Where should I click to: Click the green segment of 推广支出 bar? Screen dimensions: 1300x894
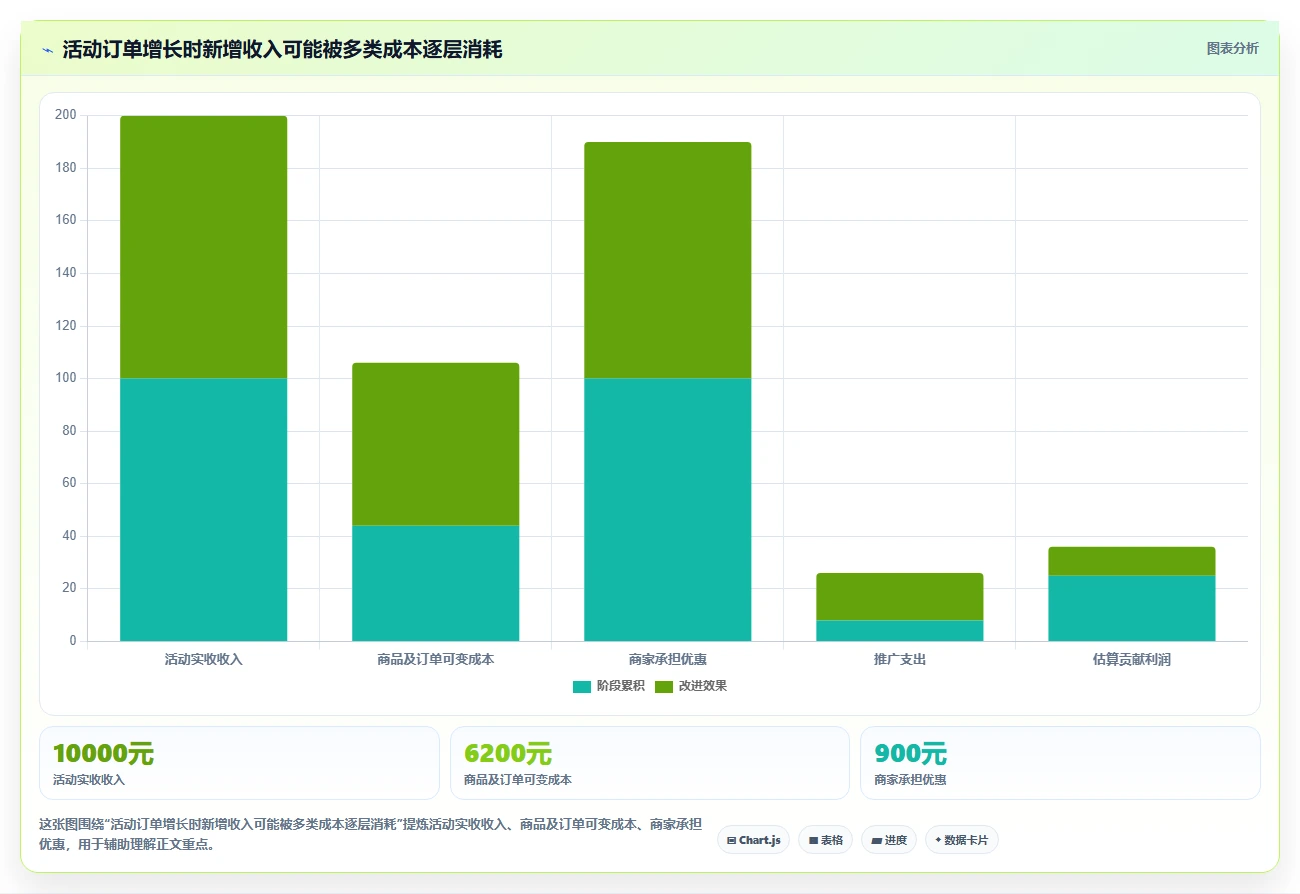[x=899, y=597]
